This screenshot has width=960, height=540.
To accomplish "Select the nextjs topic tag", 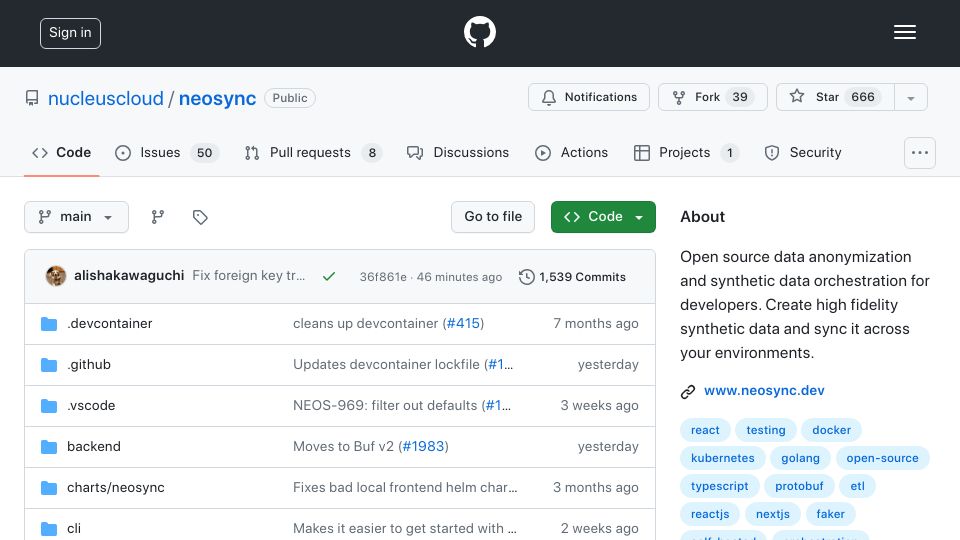I will point(773,514).
